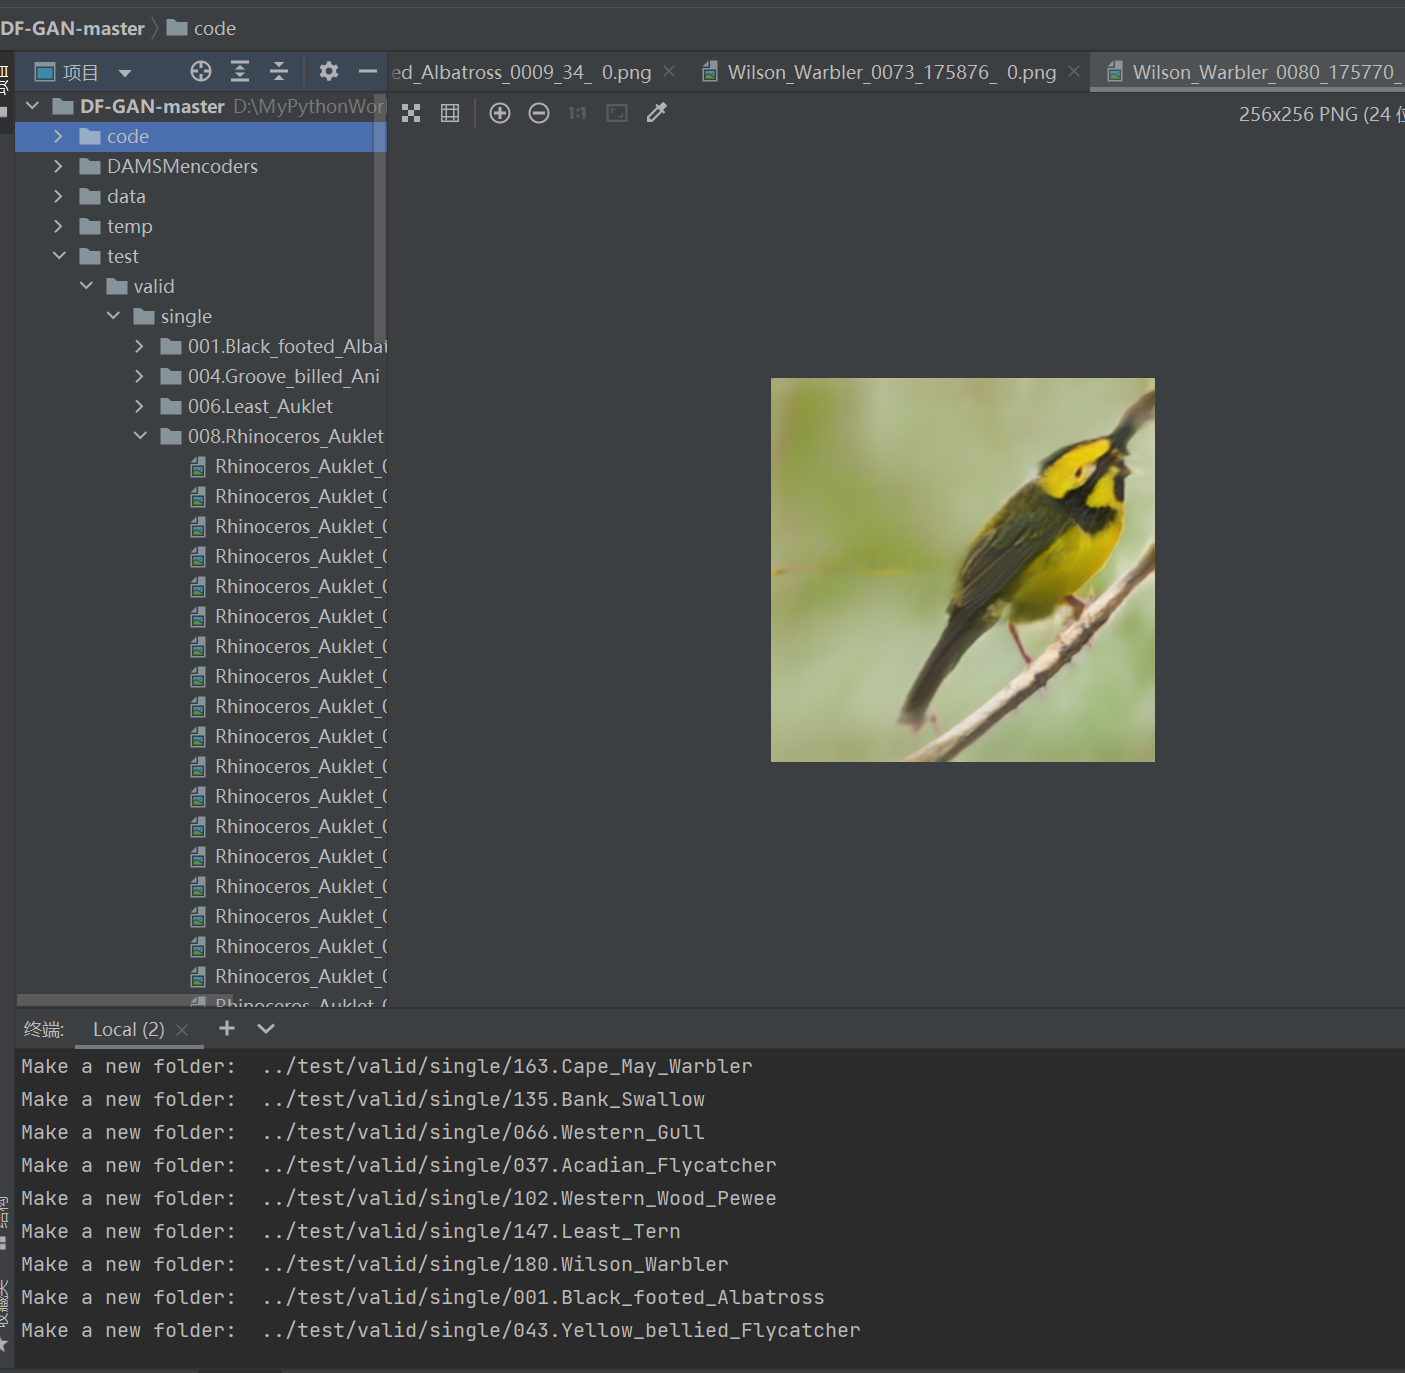
Task: Add a new terminal session
Action: 227,1028
